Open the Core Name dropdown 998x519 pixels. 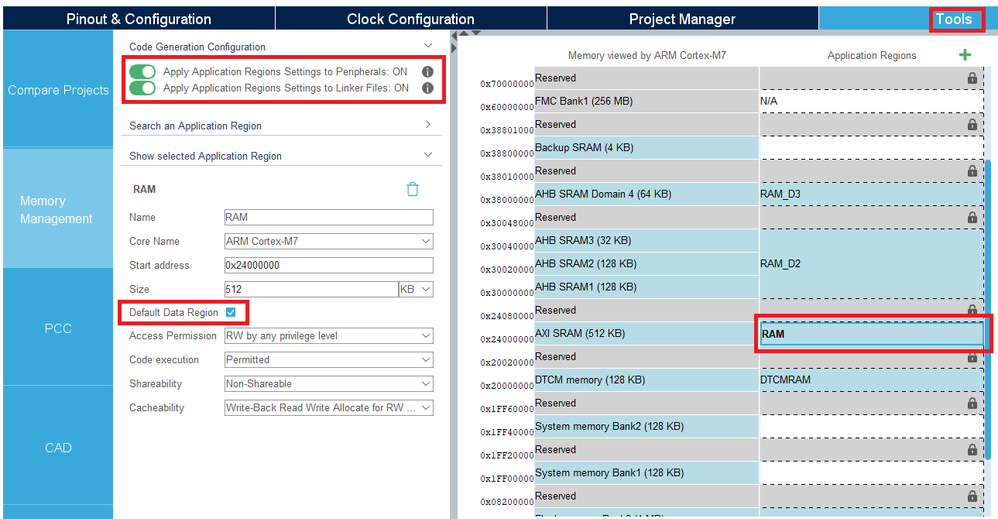[x=328, y=241]
